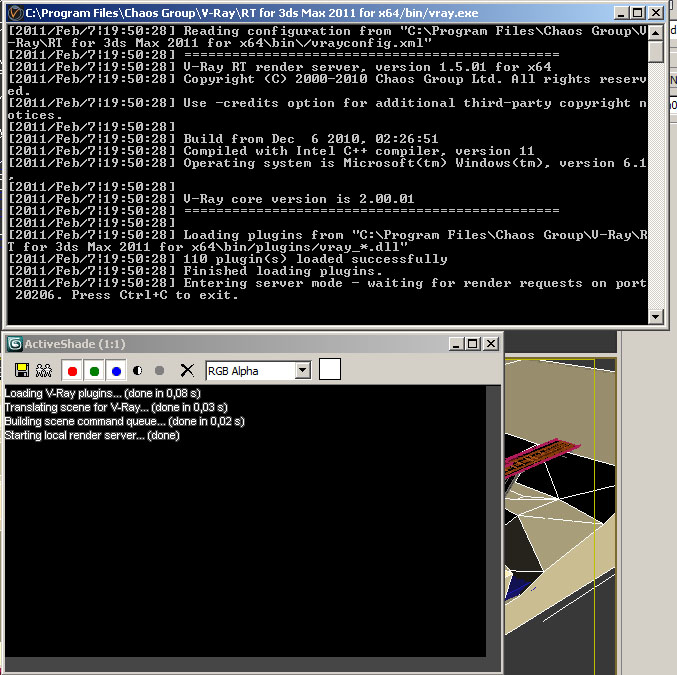Clone the rendered frame window

(x=44, y=370)
